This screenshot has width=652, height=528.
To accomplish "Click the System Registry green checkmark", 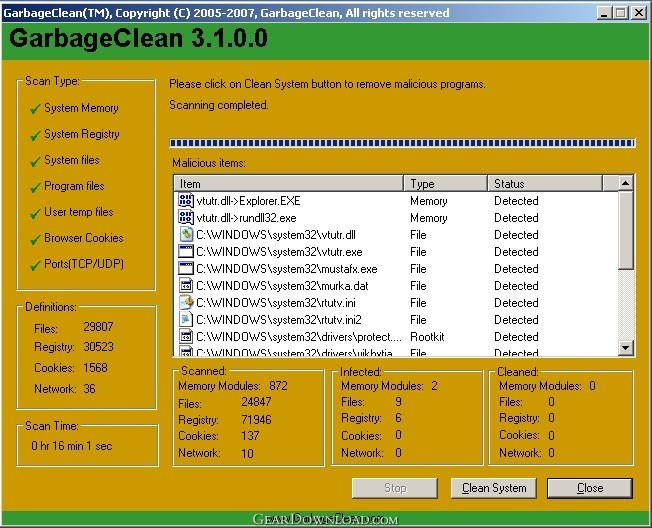I will [35, 135].
